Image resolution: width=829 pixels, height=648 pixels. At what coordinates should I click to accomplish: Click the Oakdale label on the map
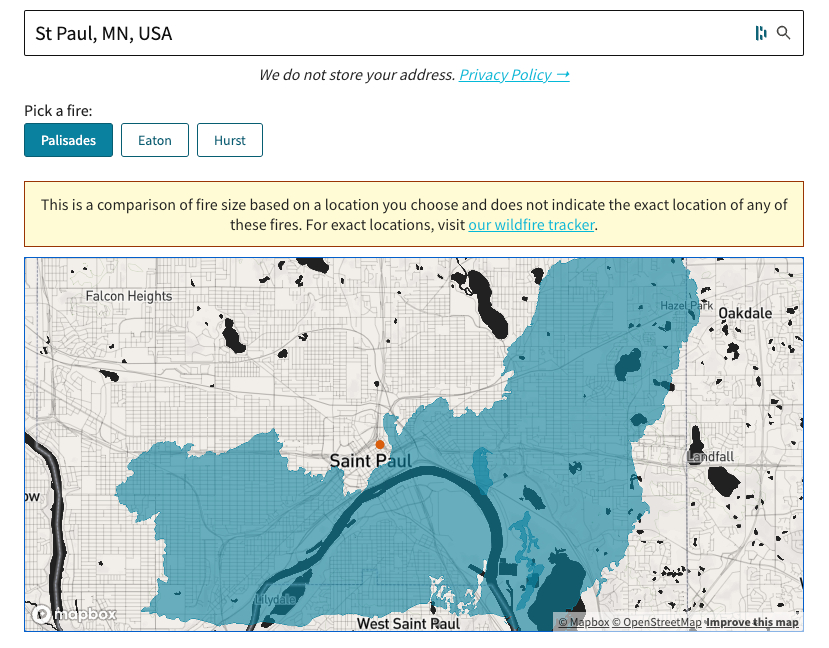pyautogui.click(x=745, y=313)
